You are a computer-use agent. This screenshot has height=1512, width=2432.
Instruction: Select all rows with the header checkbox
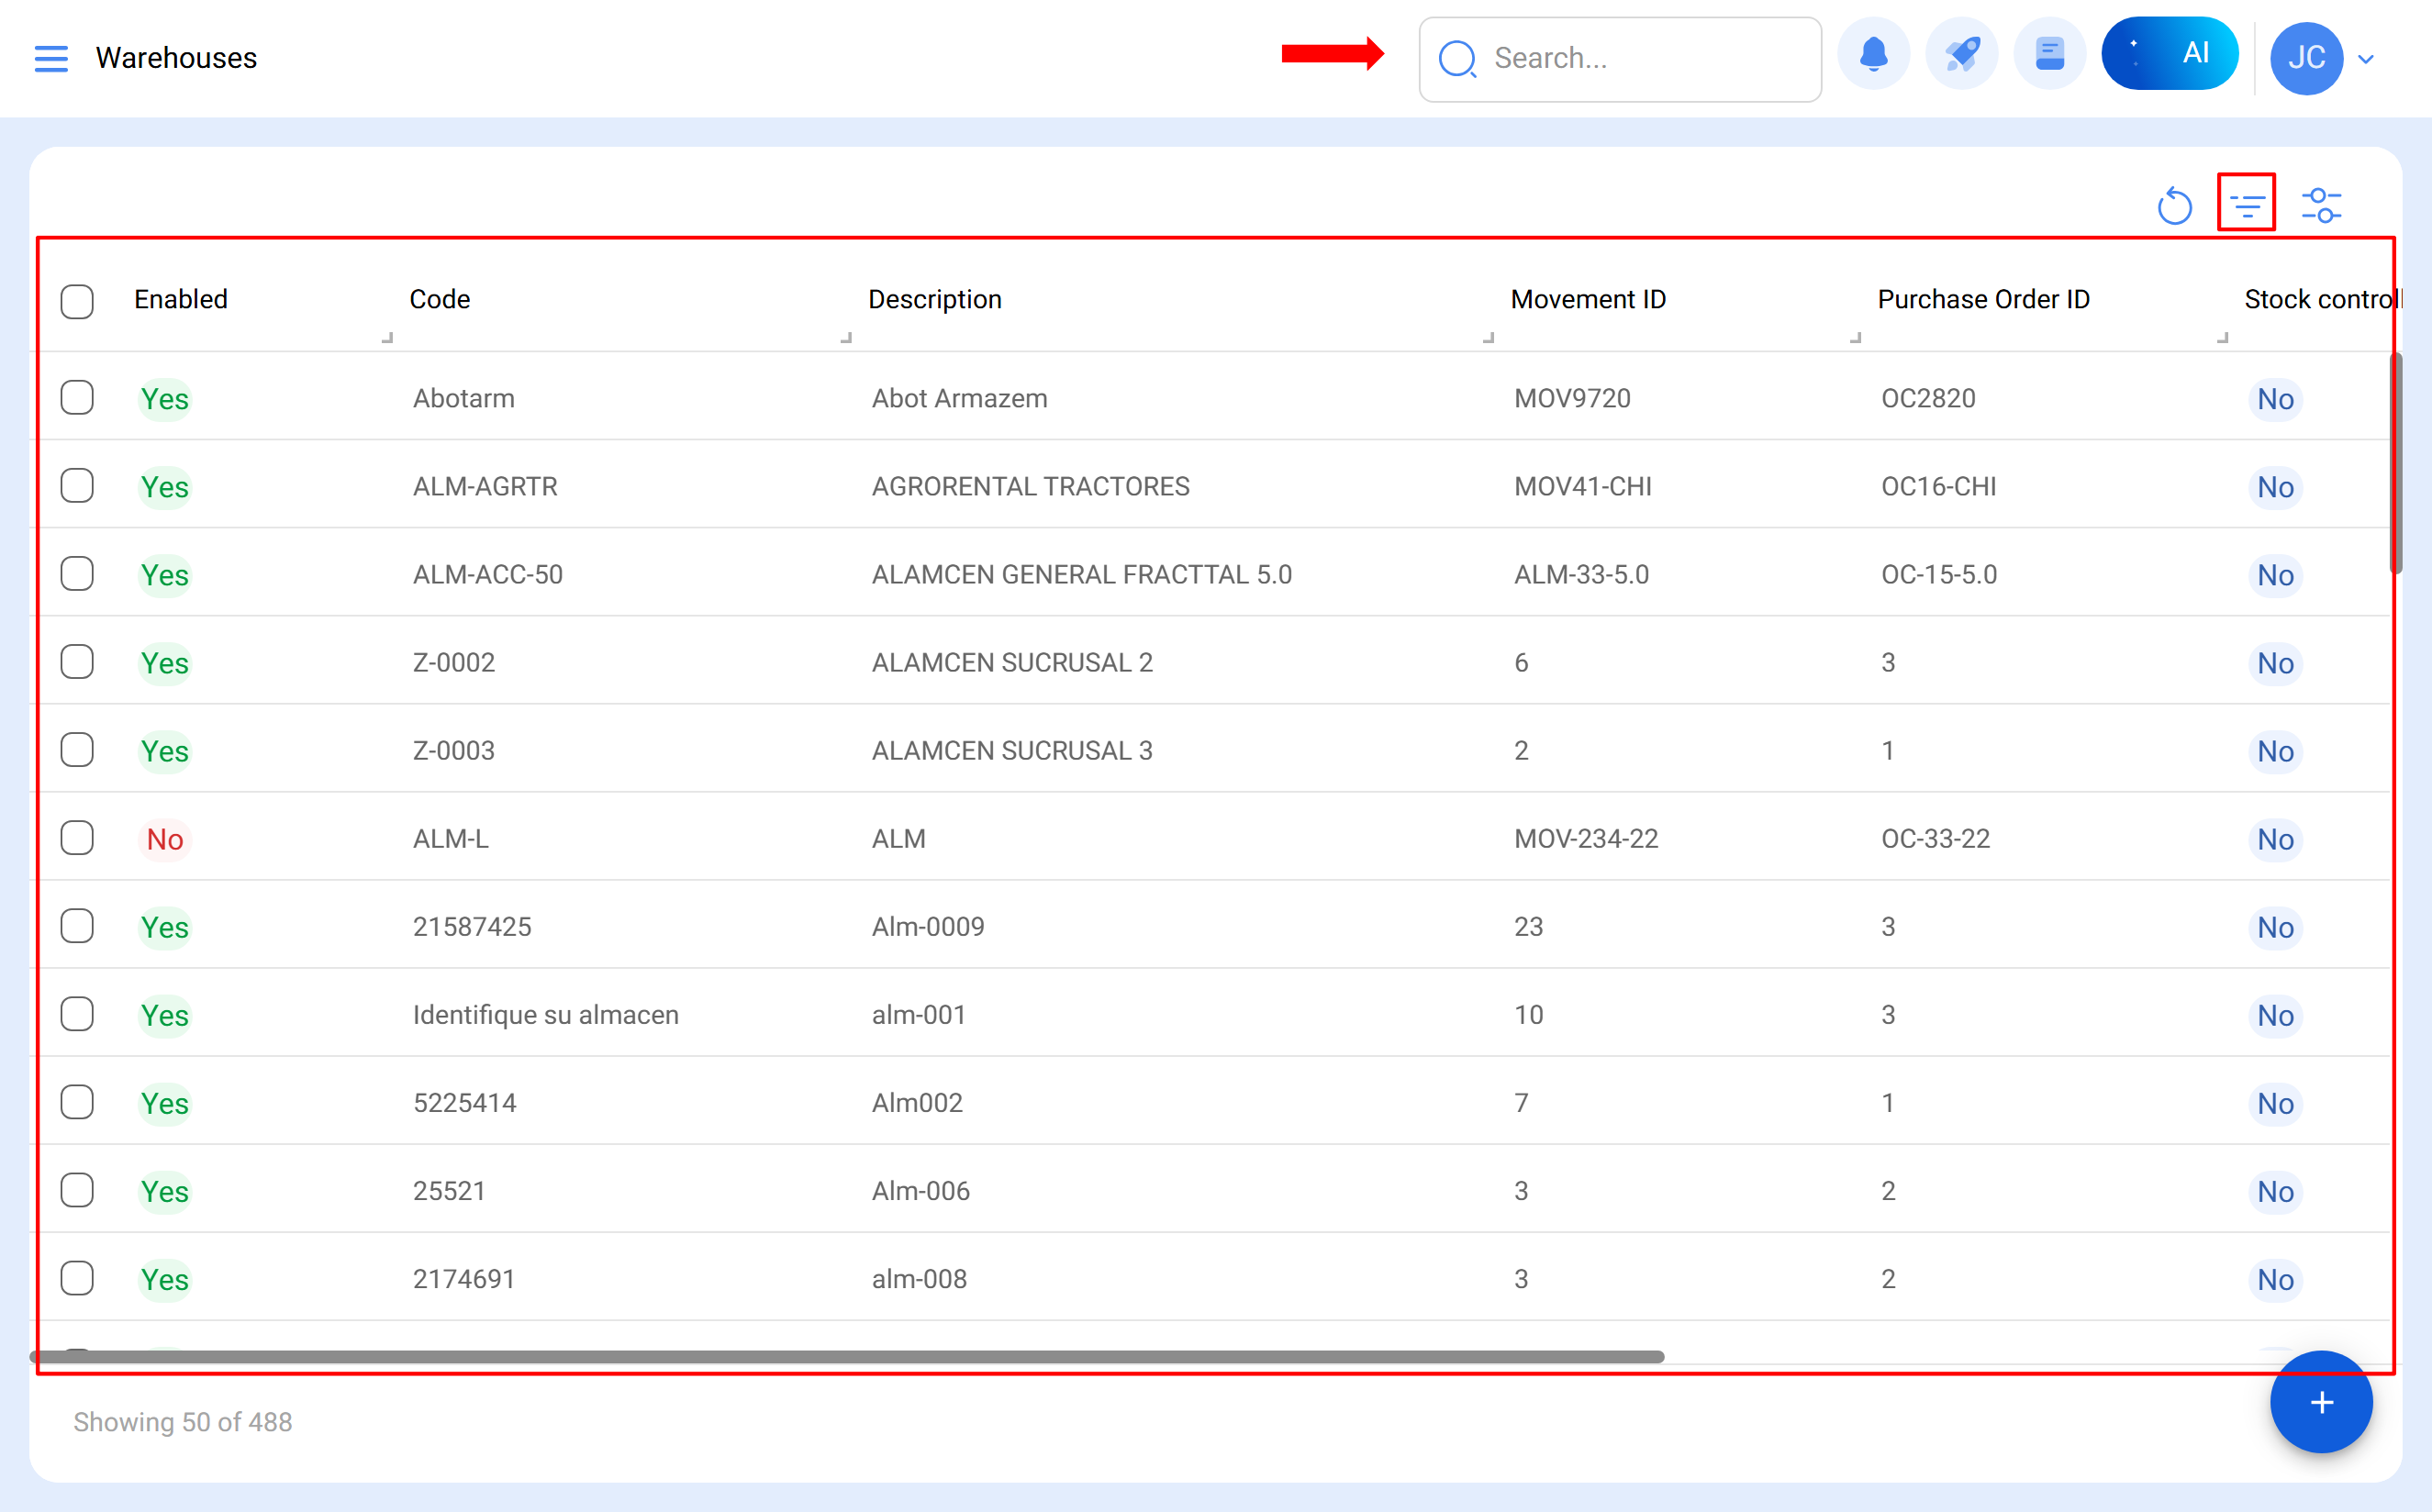pyautogui.click(x=77, y=301)
